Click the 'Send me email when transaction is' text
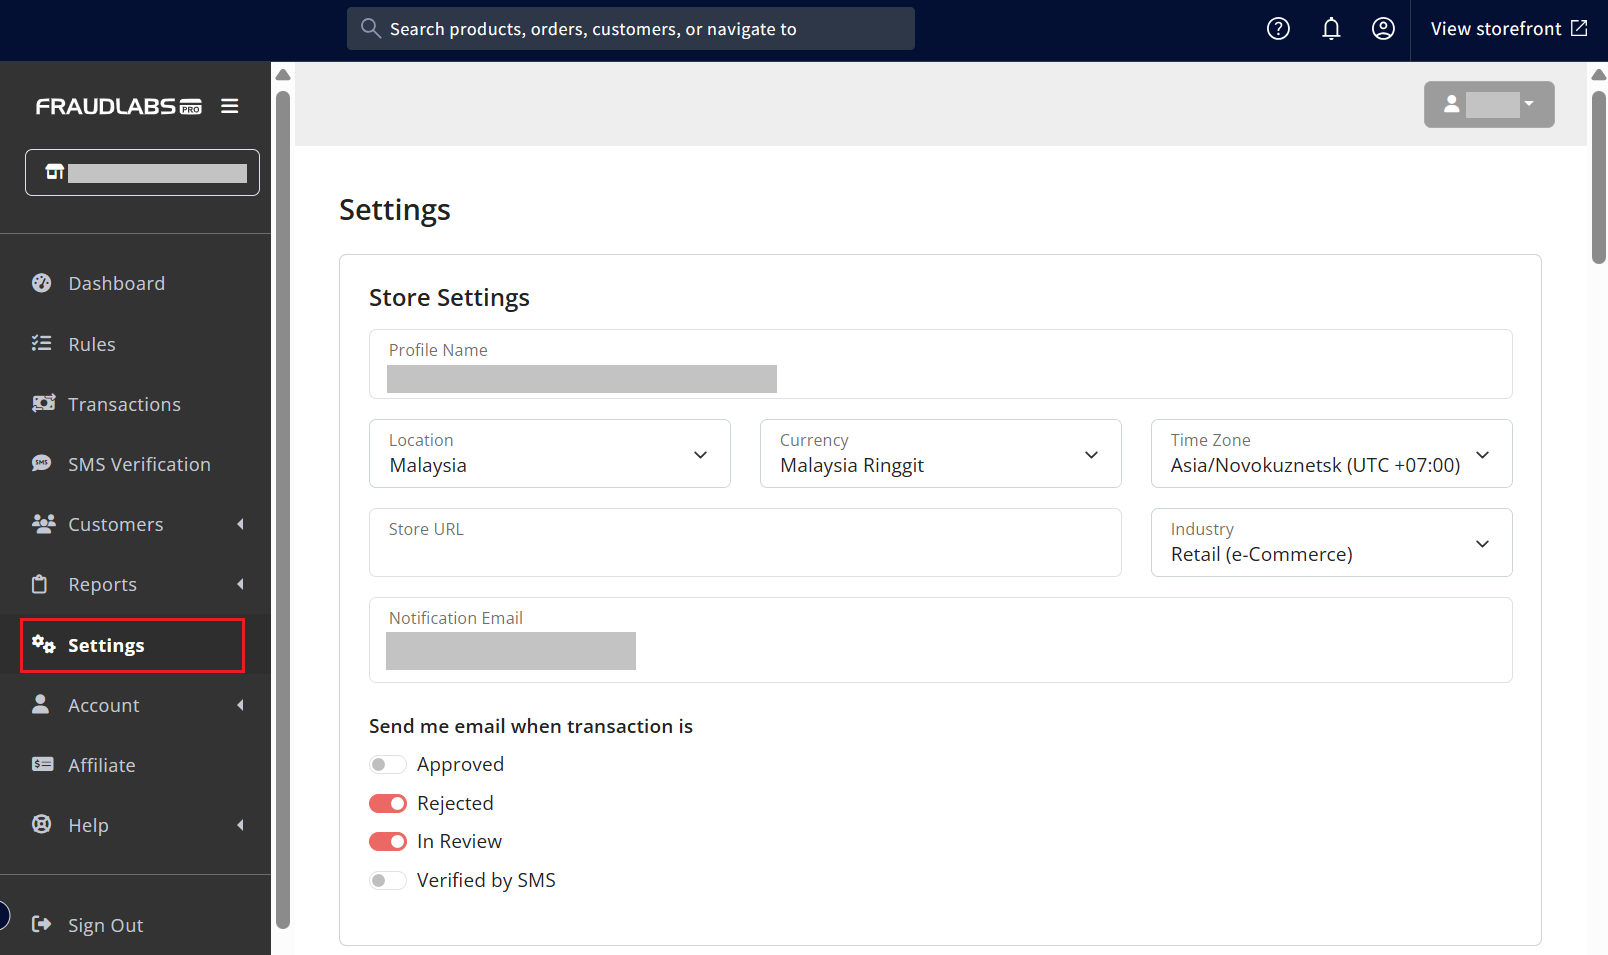This screenshot has width=1608, height=955. coord(531,726)
